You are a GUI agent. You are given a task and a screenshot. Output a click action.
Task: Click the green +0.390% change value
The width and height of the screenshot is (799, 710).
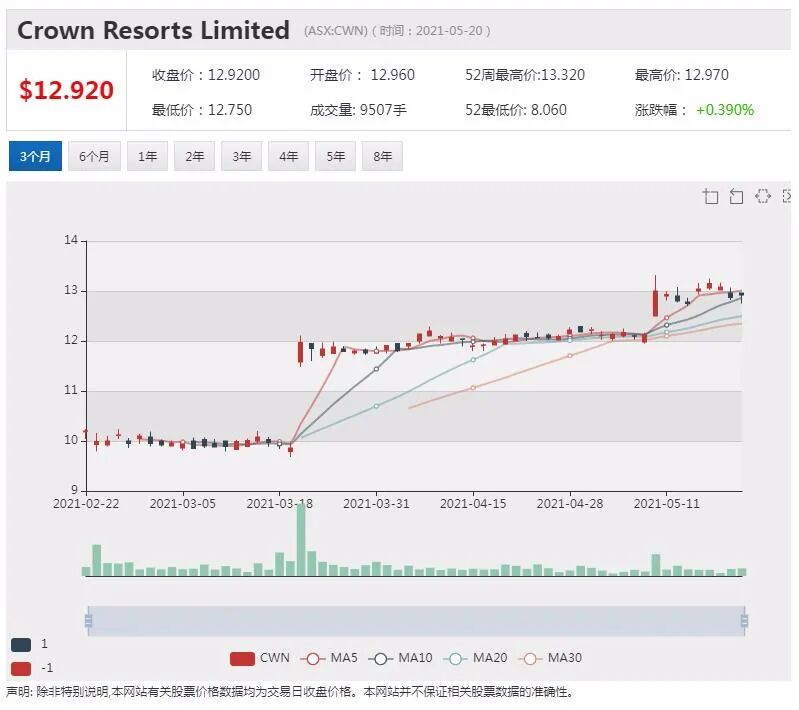725,110
